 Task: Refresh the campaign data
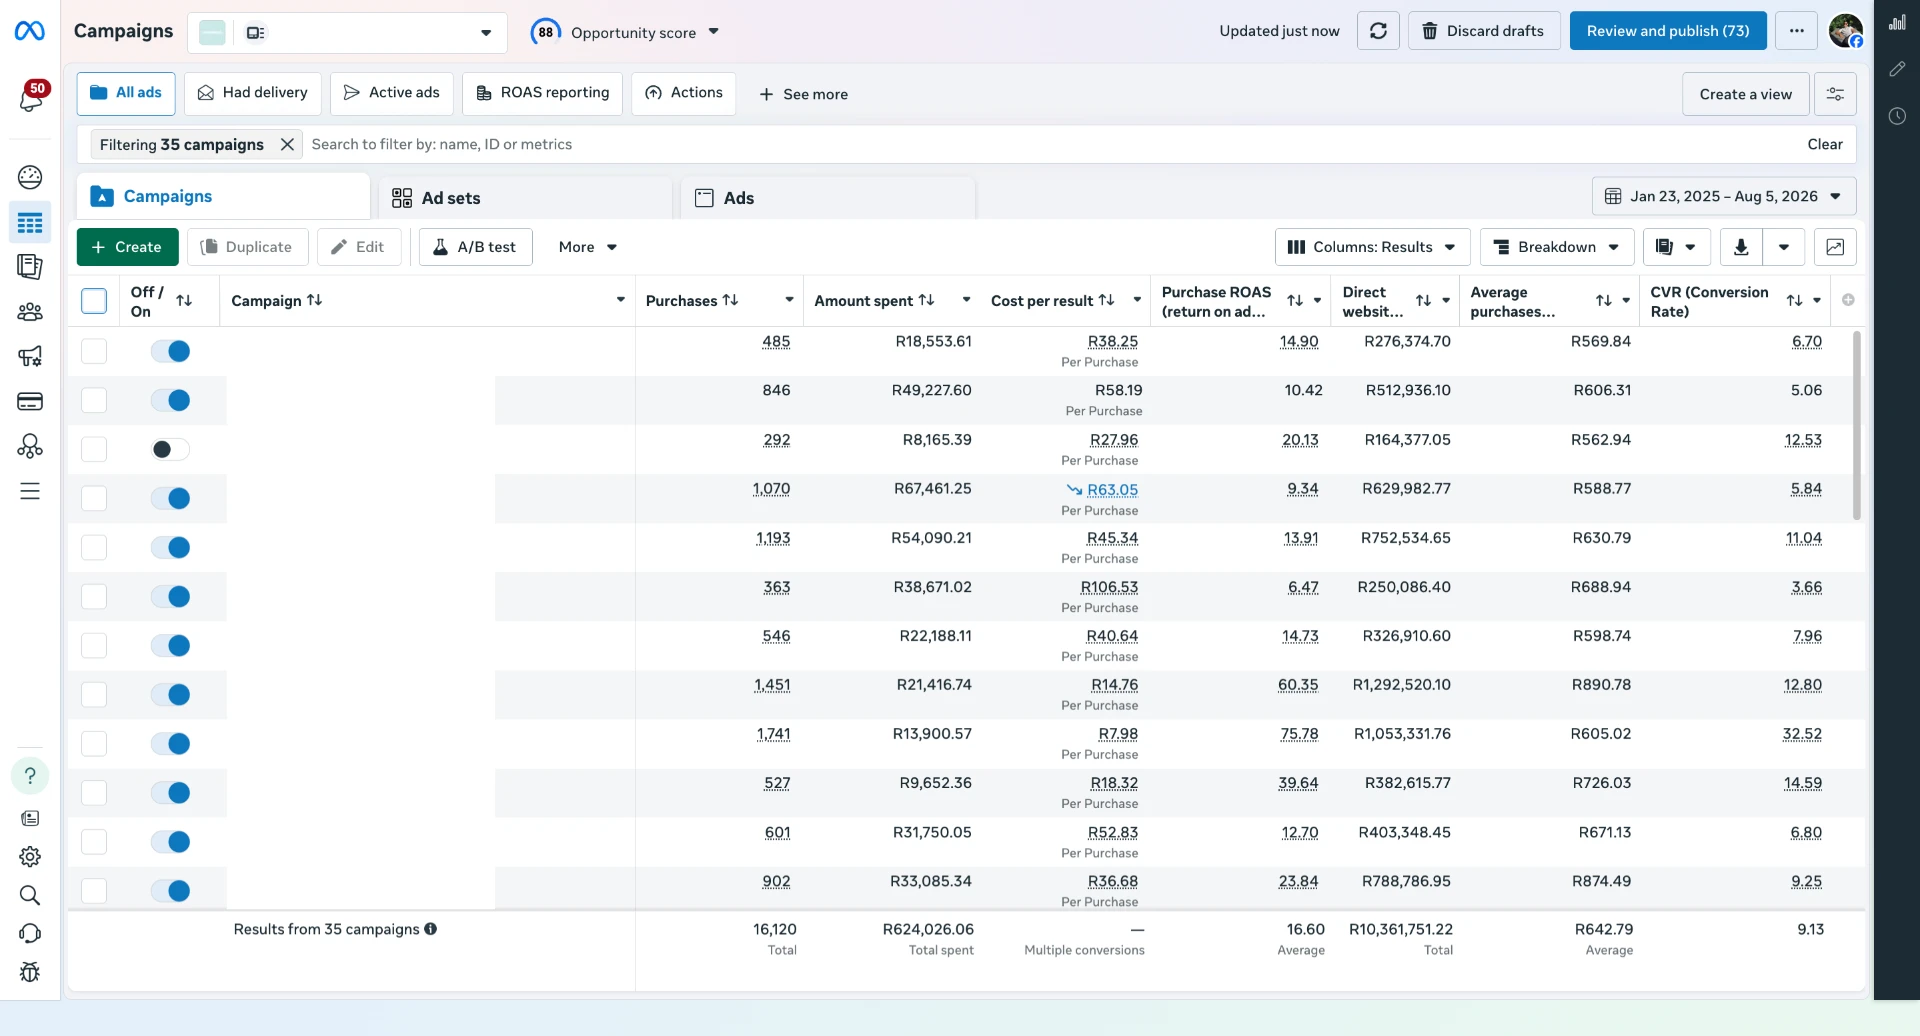pos(1378,31)
